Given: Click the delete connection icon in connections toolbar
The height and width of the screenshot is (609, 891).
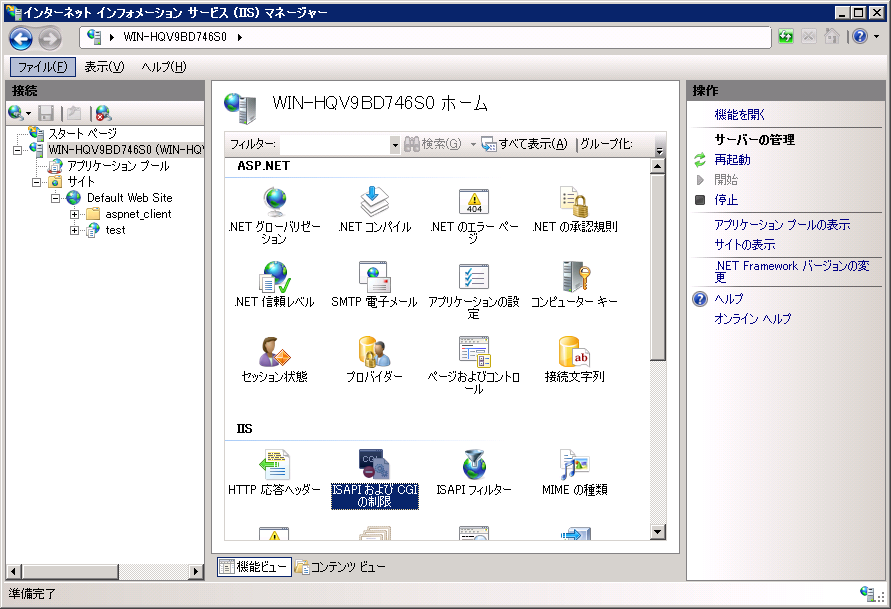Looking at the screenshot, I should [103, 113].
